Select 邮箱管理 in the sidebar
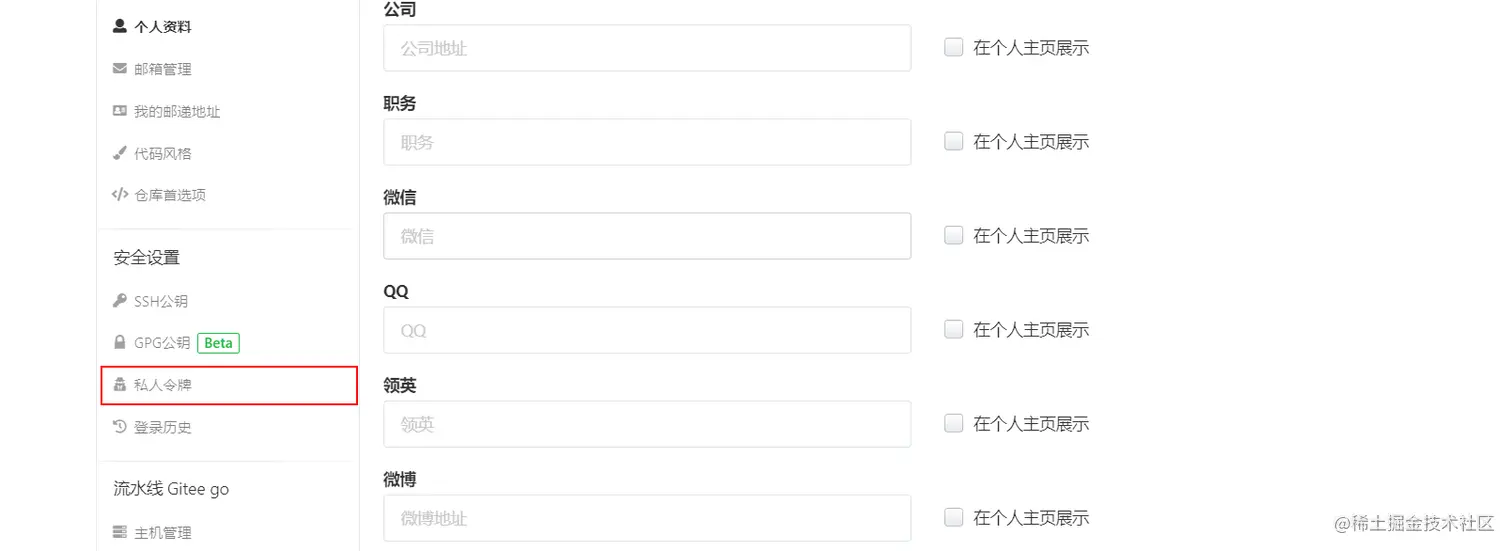The width and height of the screenshot is (1512, 551). click(x=163, y=69)
